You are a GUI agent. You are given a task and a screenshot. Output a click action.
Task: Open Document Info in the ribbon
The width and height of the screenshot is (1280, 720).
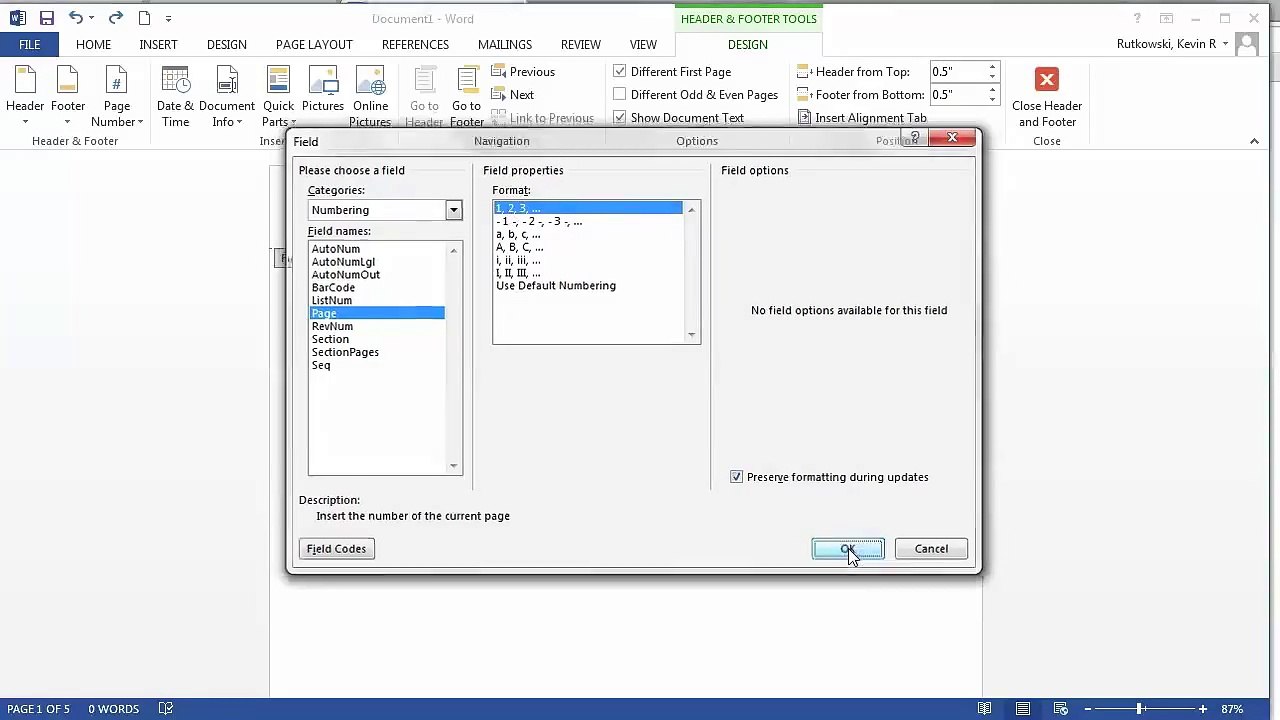(x=227, y=97)
